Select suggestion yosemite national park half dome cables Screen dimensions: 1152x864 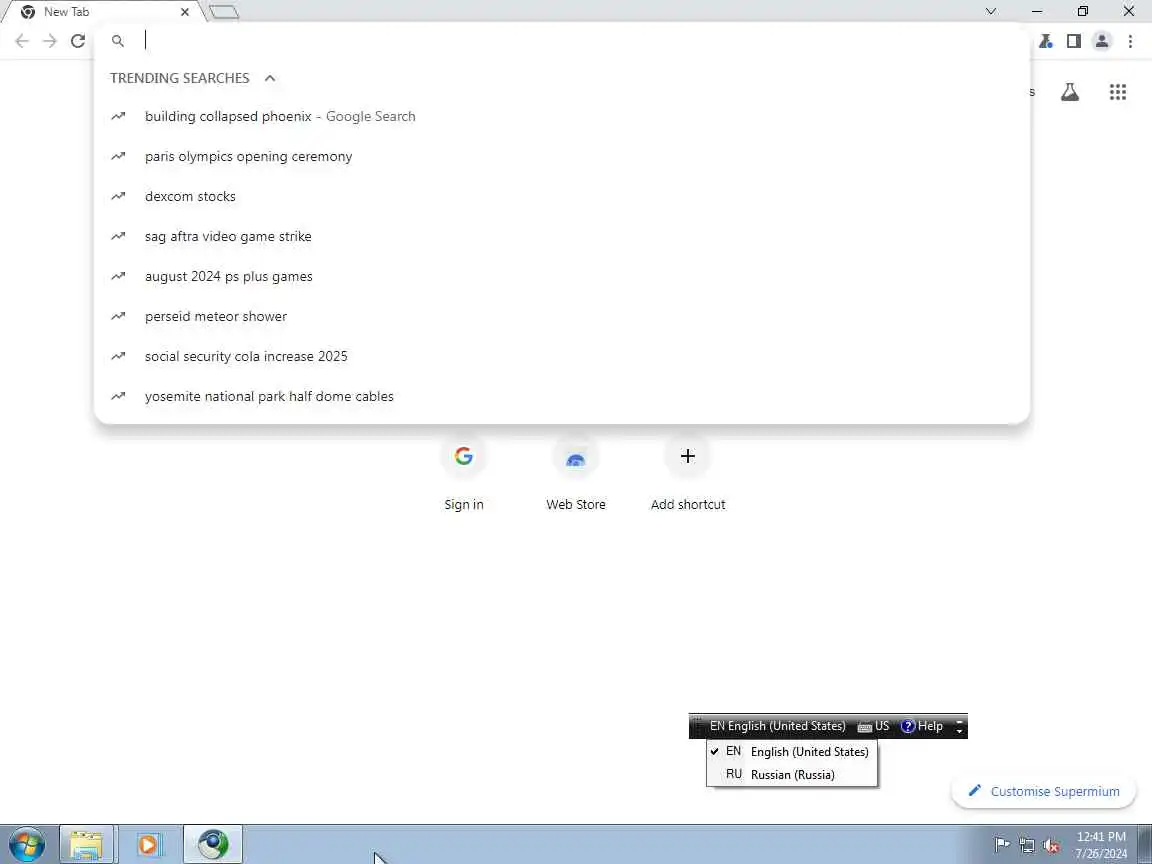562,397
